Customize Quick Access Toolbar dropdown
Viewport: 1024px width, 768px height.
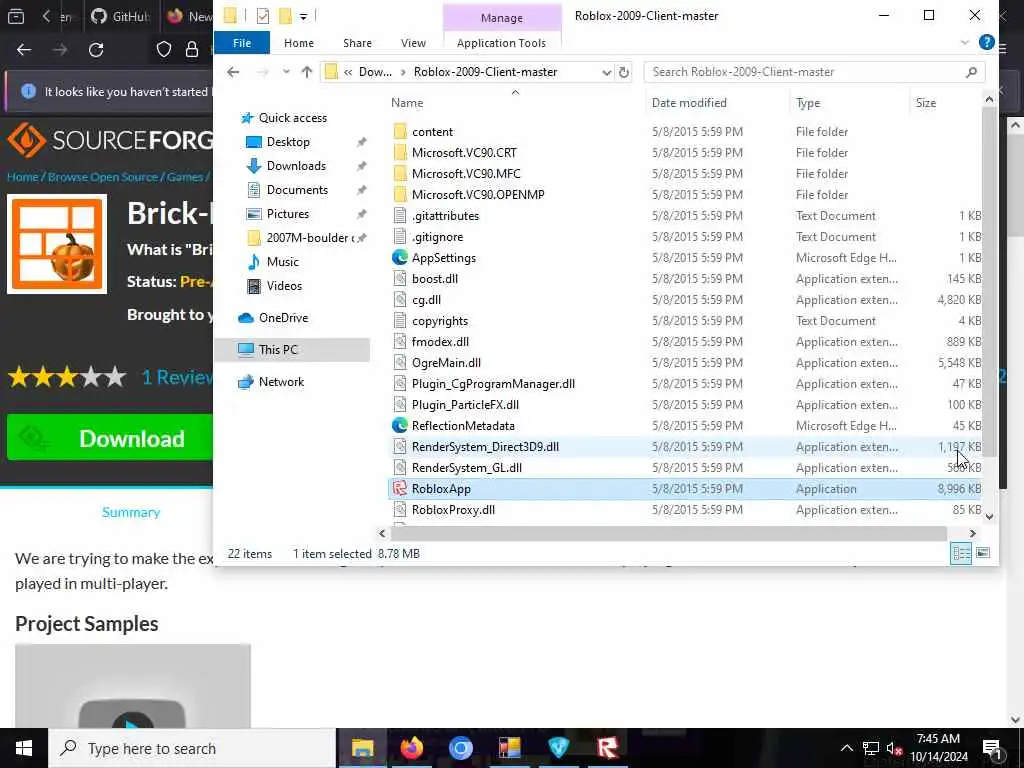(x=304, y=16)
